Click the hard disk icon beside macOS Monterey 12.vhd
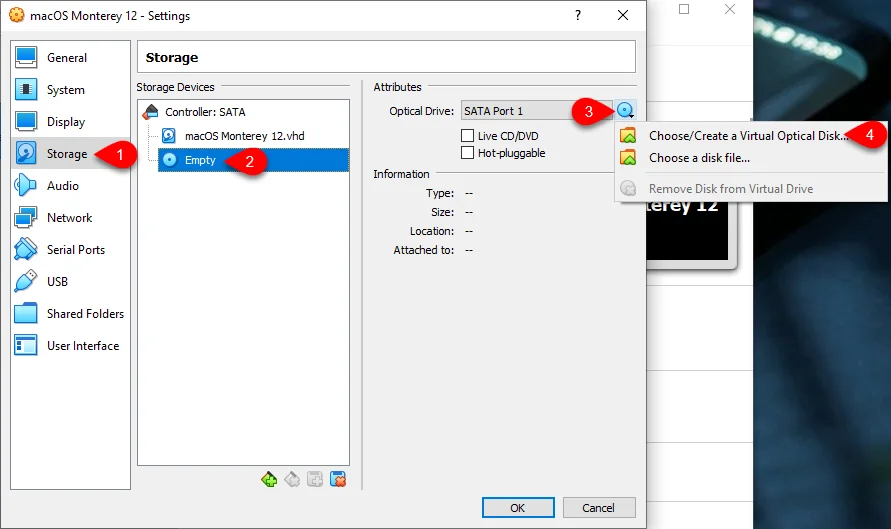This screenshot has width=891, height=529. point(169,136)
